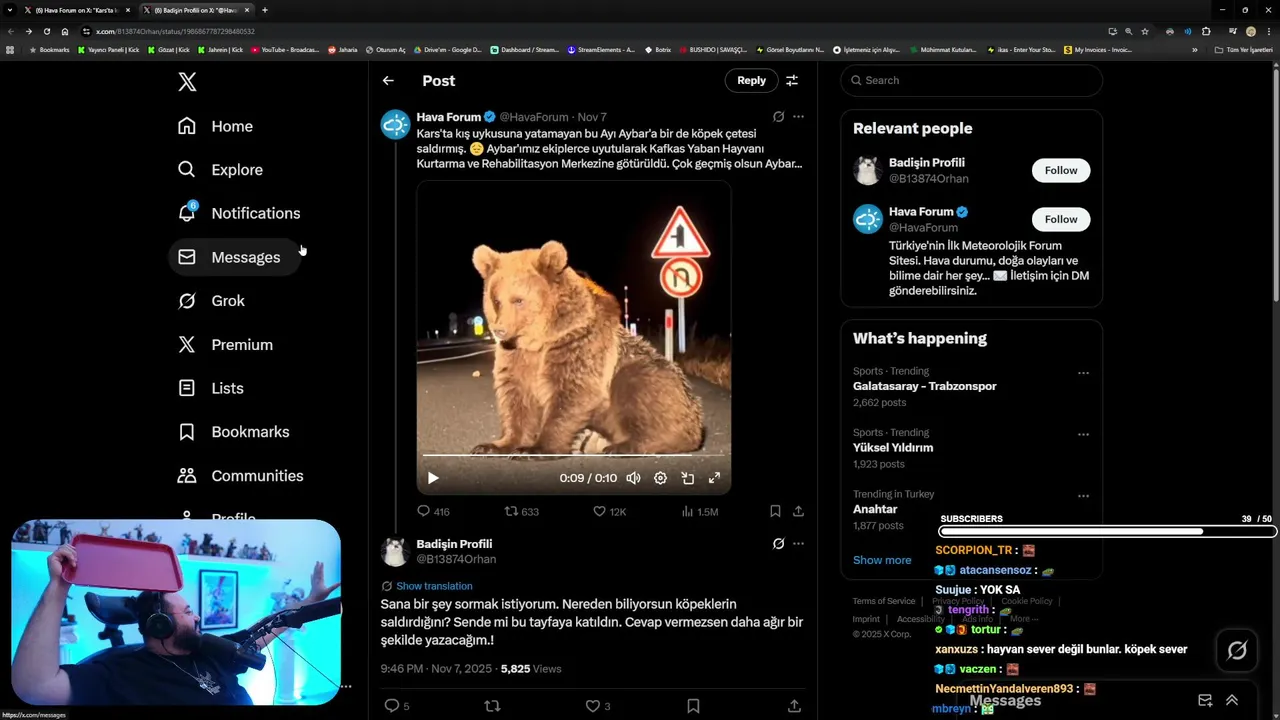Viewport: 1280px width, 720px height.
Task: Open Bookmarks in the sidebar
Action: click(x=234, y=432)
